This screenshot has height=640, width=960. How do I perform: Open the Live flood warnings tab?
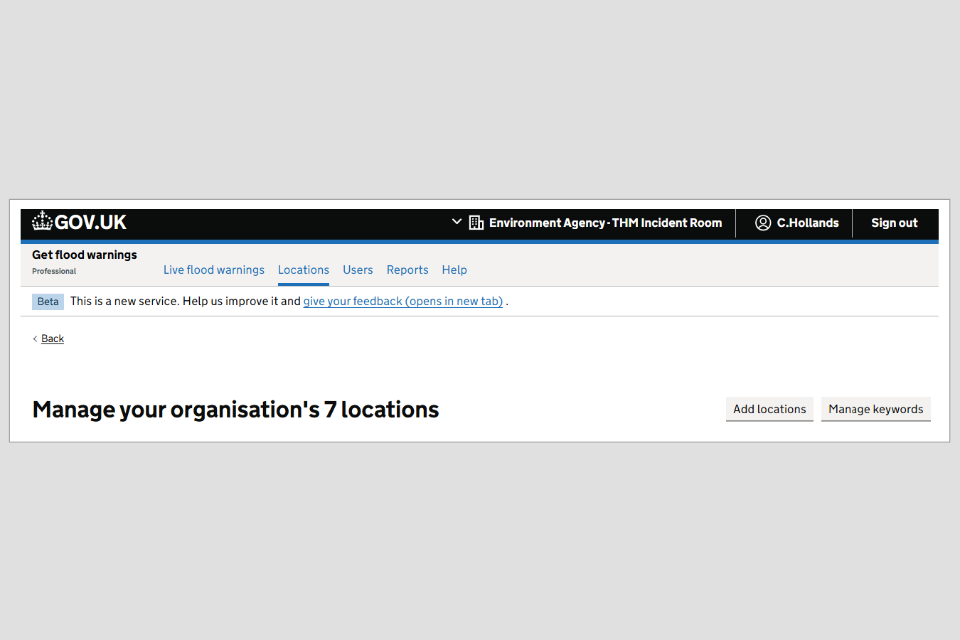(x=214, y=270)
